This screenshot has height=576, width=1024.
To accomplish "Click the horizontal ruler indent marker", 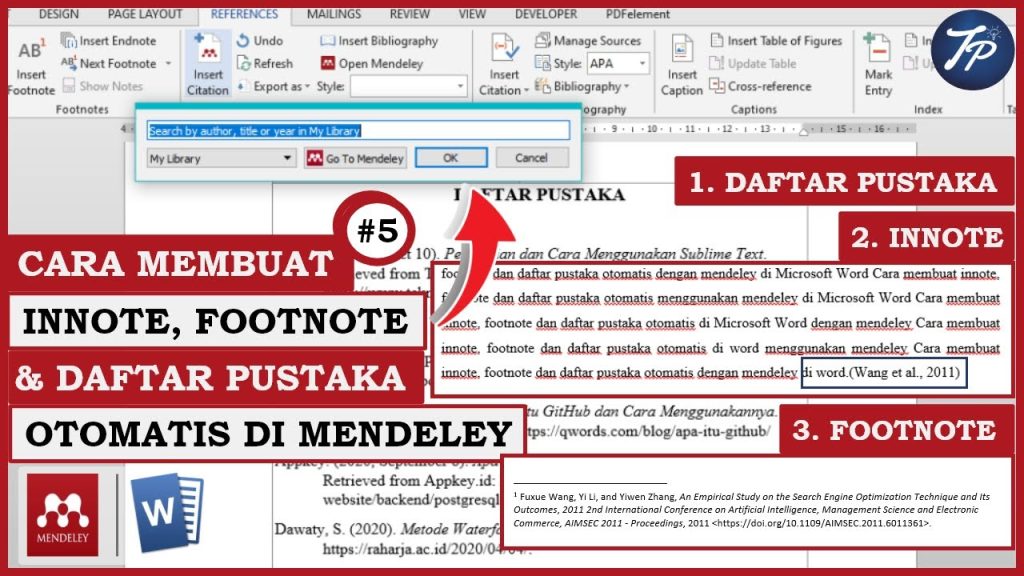I will click(x=803, y=130).
